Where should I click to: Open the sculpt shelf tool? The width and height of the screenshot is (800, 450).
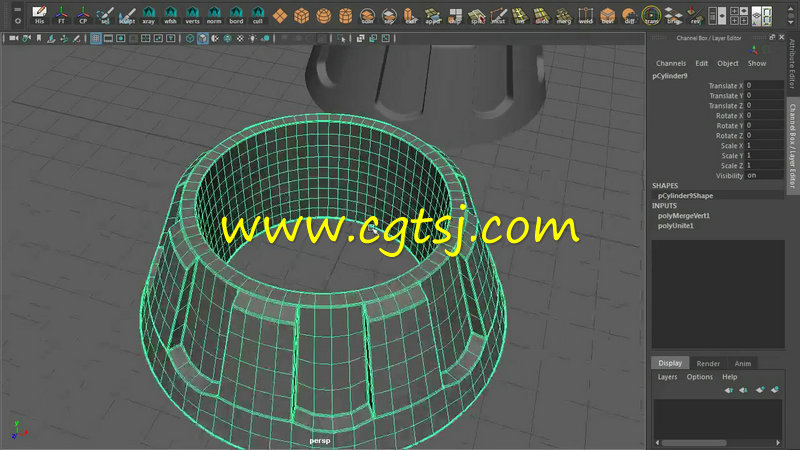click(127, 15)
